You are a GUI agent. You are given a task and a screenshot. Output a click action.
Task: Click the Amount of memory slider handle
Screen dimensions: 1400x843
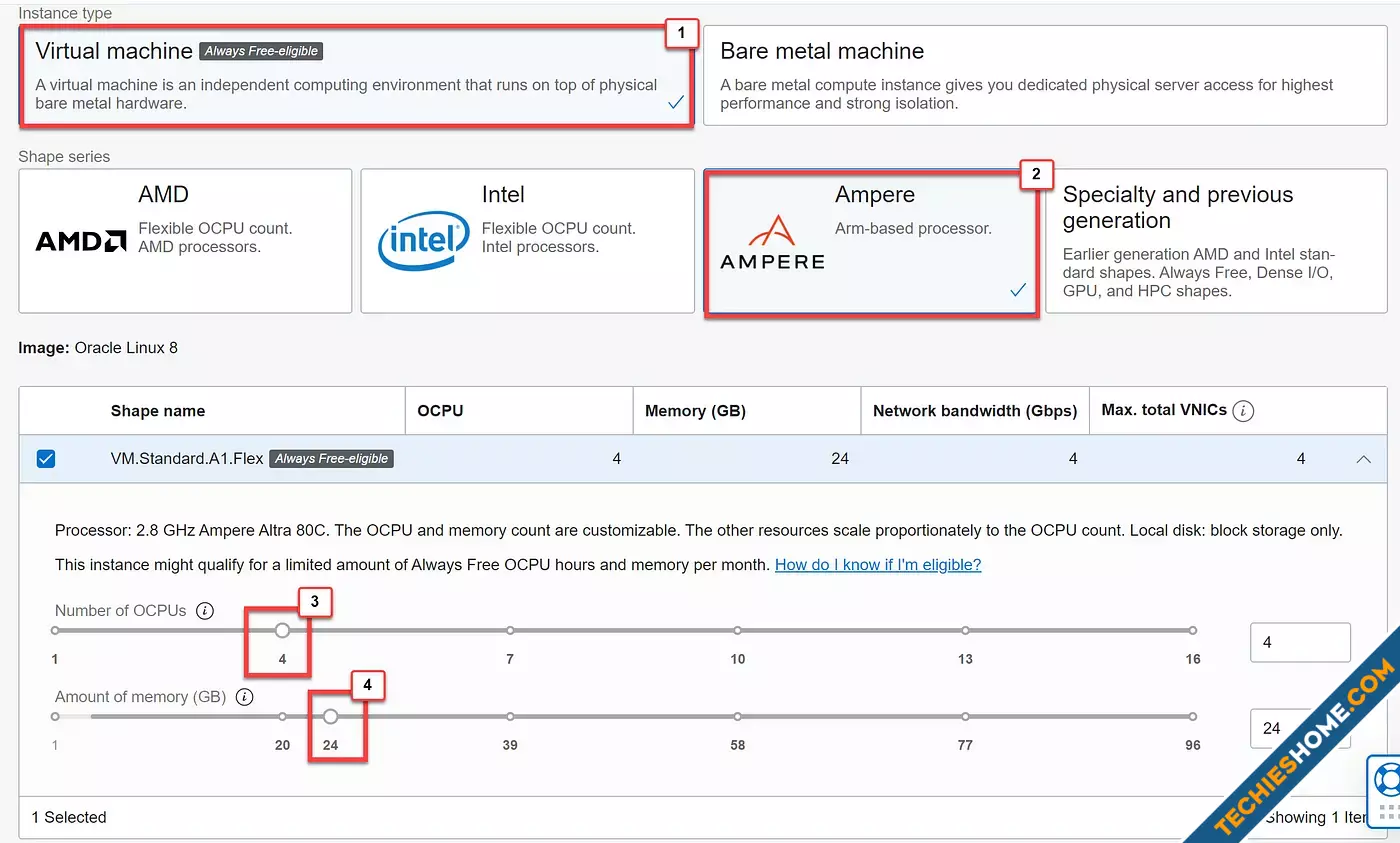(330, 716)
